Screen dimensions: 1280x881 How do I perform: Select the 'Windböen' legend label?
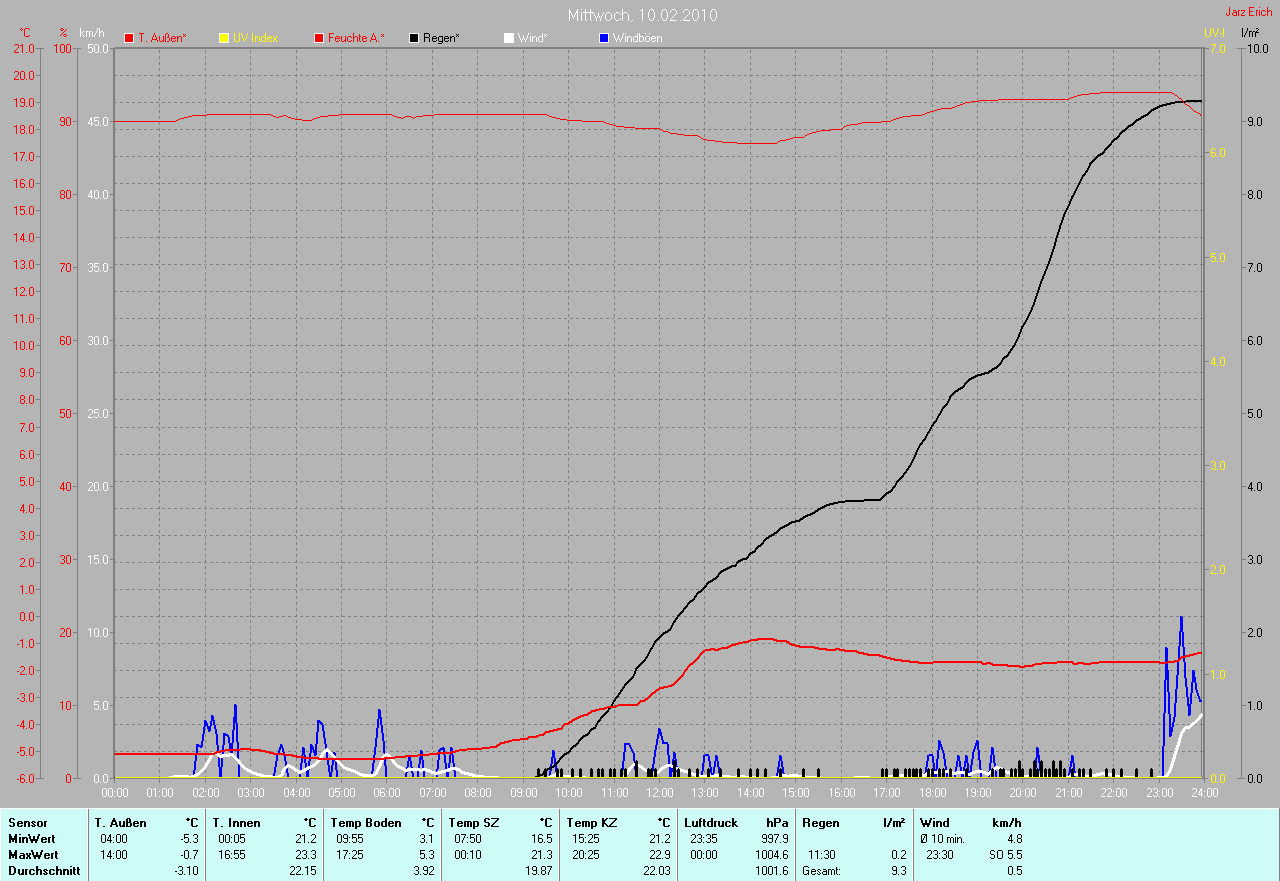(x=637, y=38)
